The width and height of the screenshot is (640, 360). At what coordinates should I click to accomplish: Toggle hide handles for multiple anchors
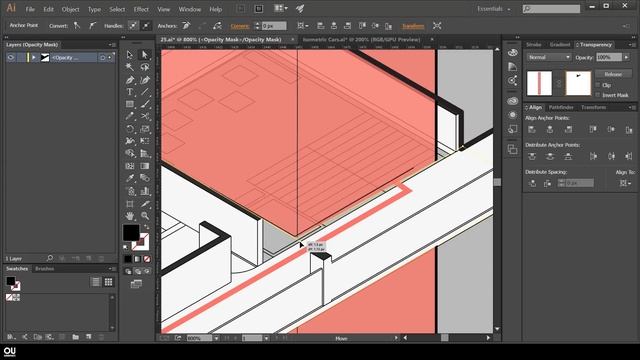tap(146, 26)
